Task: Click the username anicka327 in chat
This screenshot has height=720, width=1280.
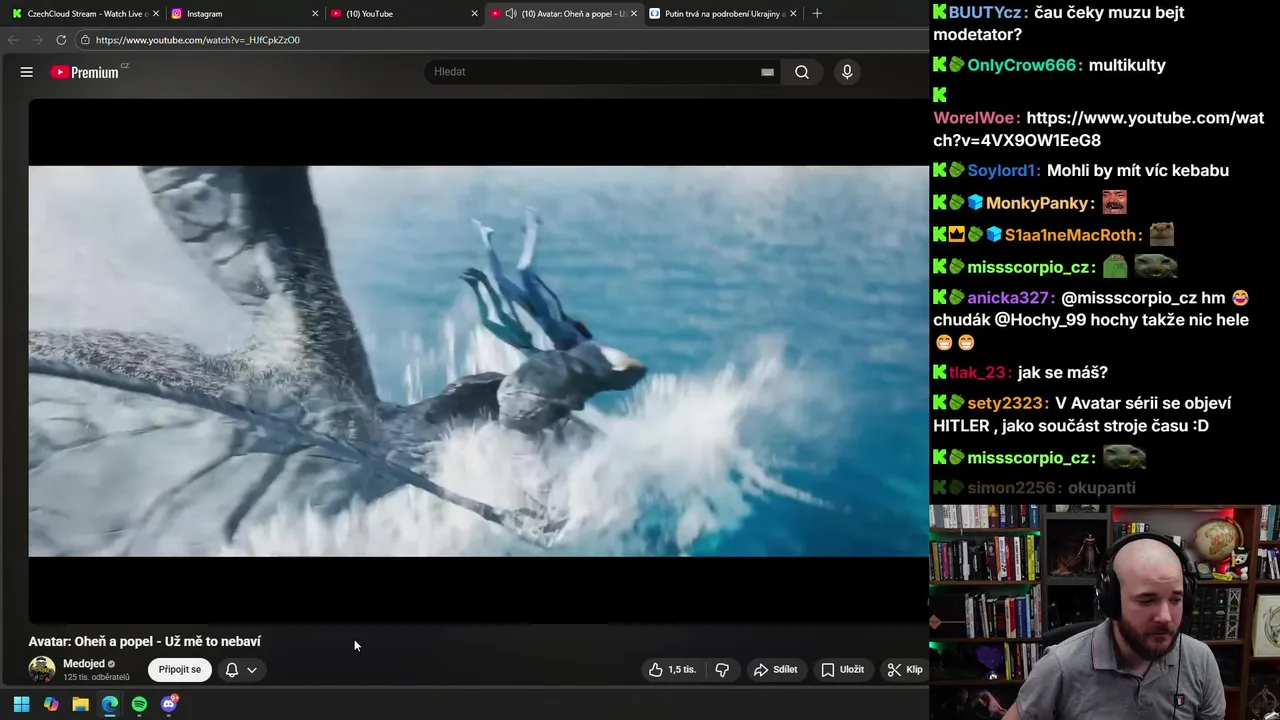Action: (x=1008, y=298)
